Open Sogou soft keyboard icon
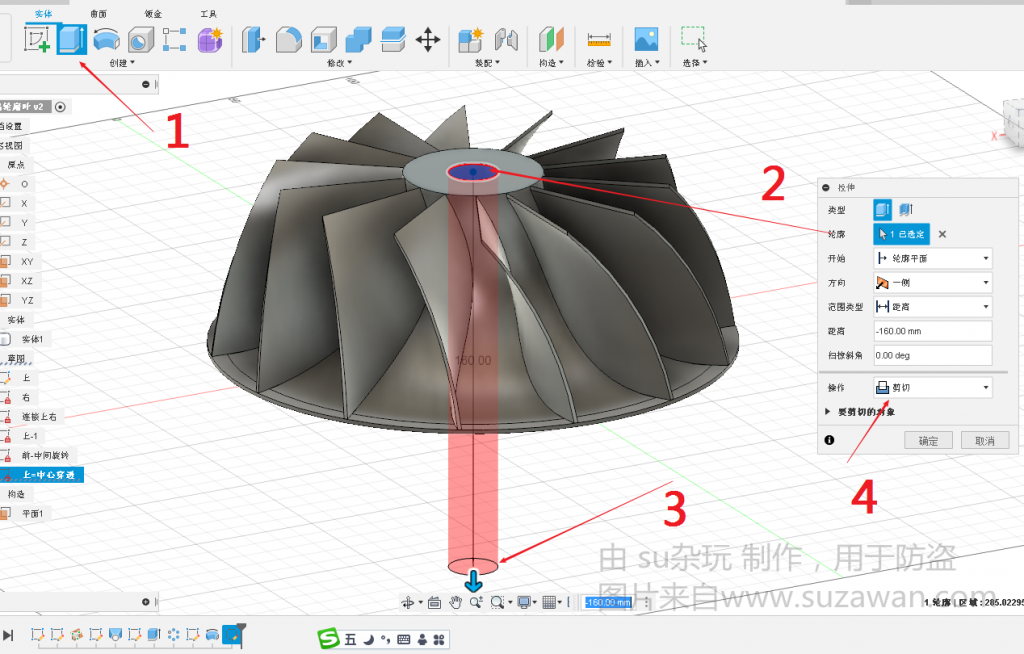 click(x=404, y=640)
